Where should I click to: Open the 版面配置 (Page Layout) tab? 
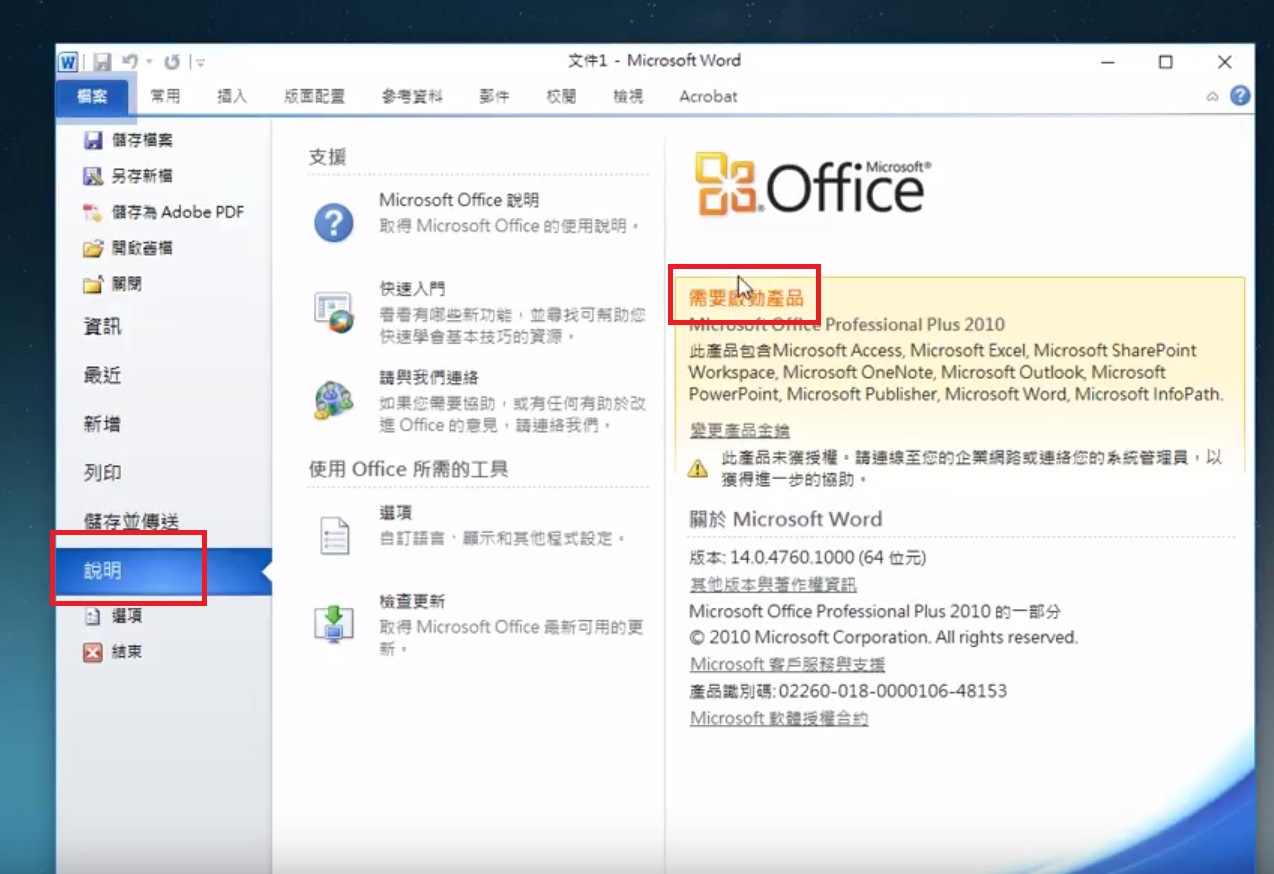(314, 97)
